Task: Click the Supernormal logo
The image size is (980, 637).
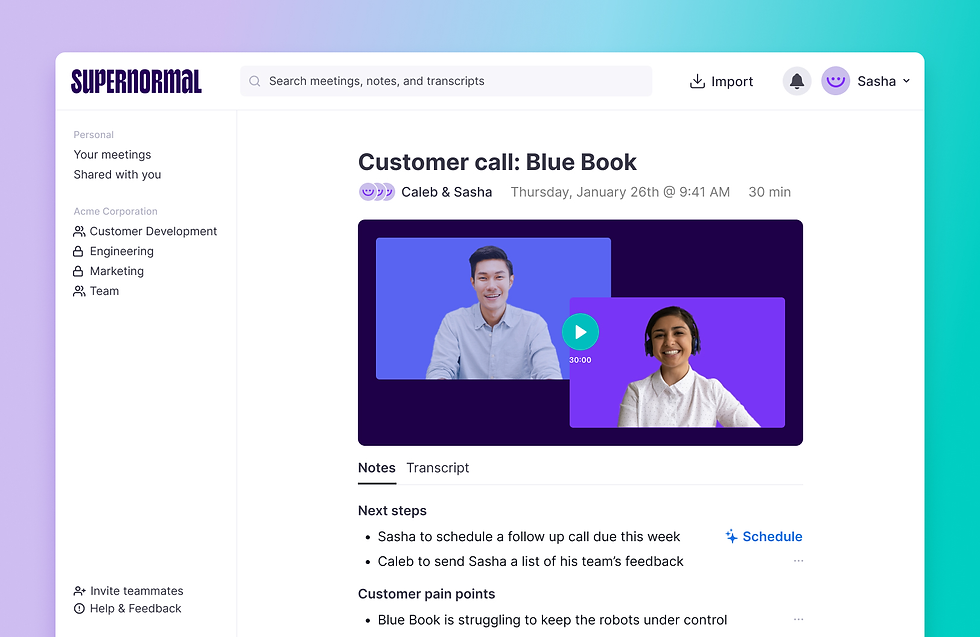Action: [136, 81]
